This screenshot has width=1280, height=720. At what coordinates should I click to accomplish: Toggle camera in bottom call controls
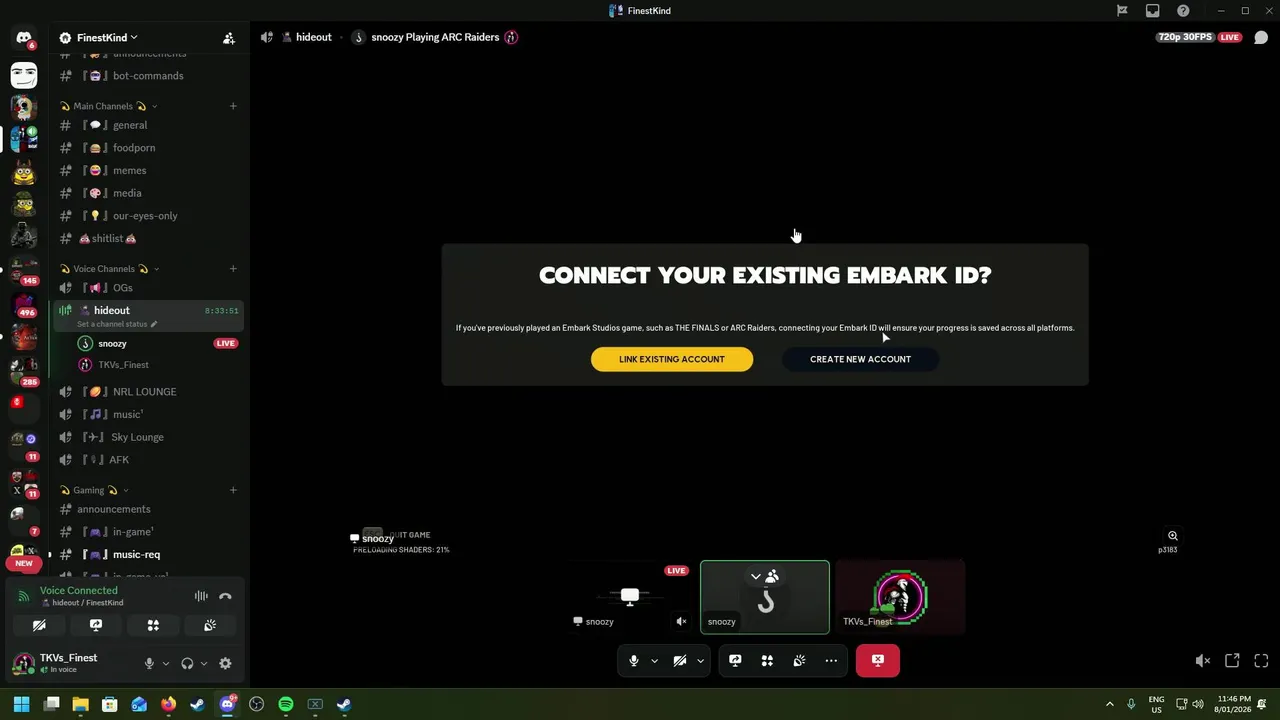[x=680, y=660]
